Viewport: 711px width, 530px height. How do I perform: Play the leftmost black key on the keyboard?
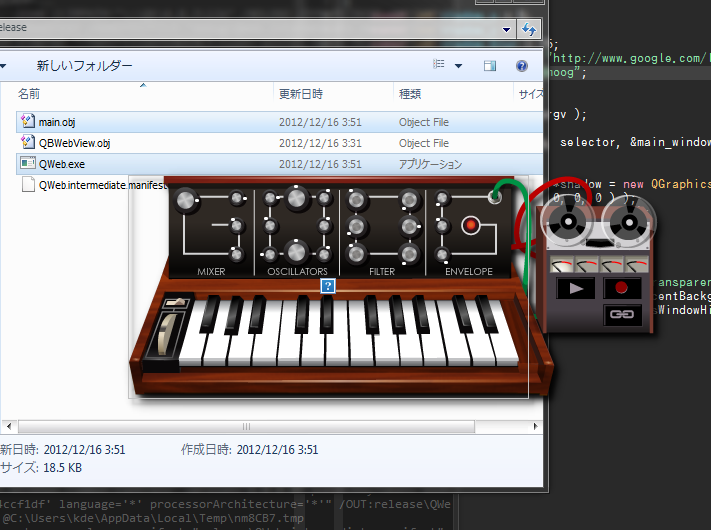(209, 315)
